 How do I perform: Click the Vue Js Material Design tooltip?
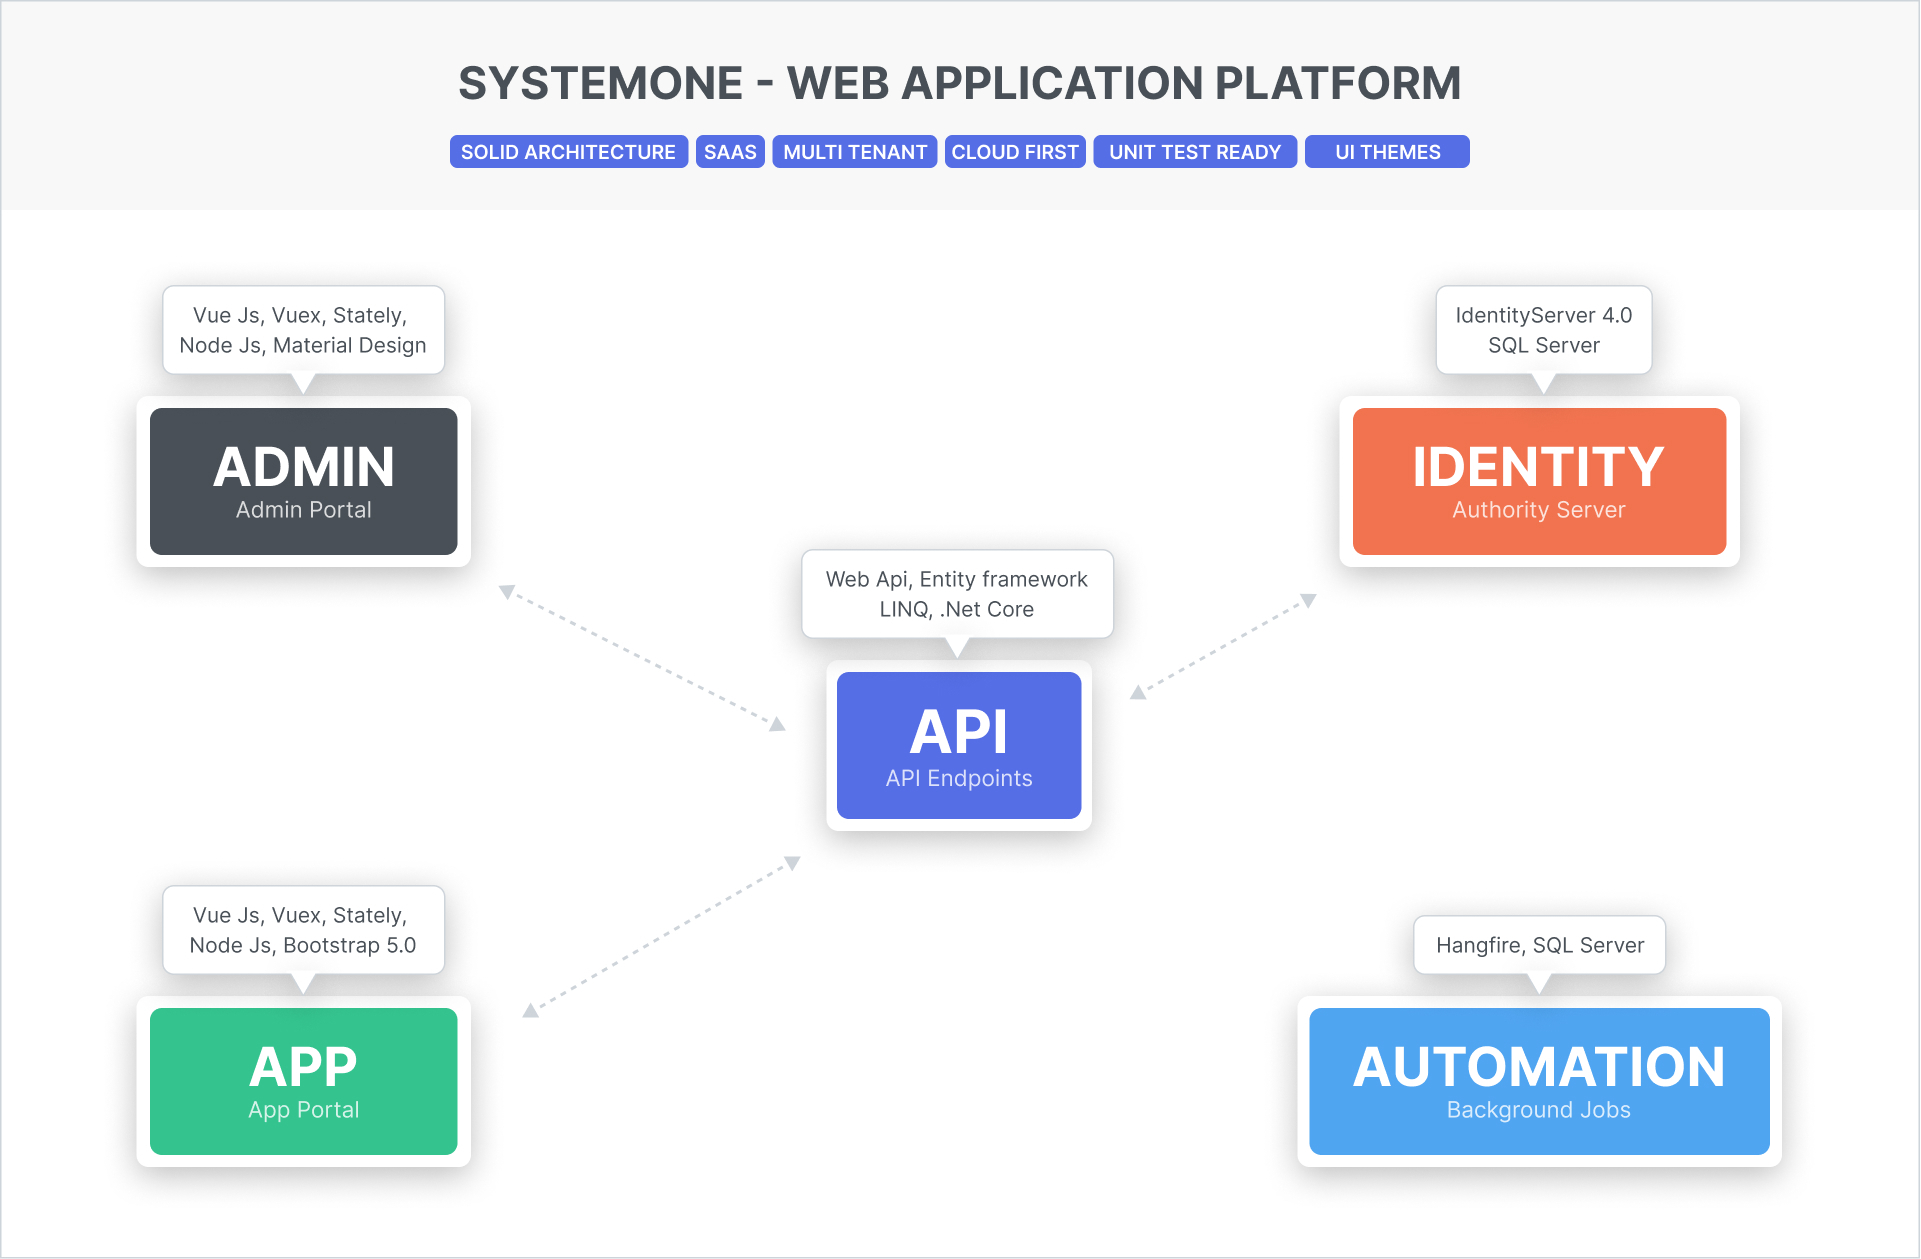tap(303, 330)
